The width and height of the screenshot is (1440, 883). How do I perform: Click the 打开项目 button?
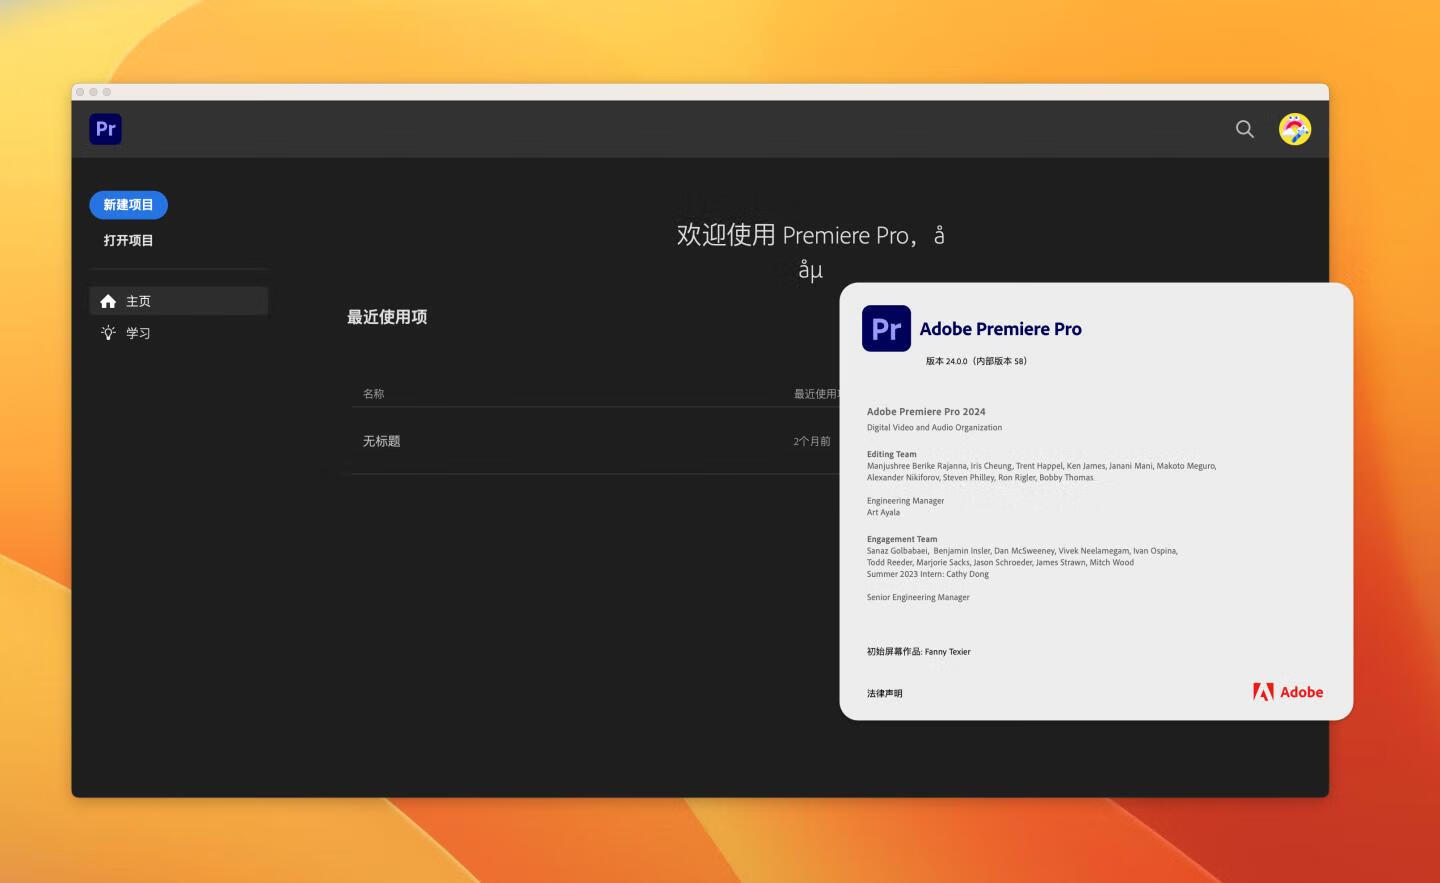(x=128, y=240)
